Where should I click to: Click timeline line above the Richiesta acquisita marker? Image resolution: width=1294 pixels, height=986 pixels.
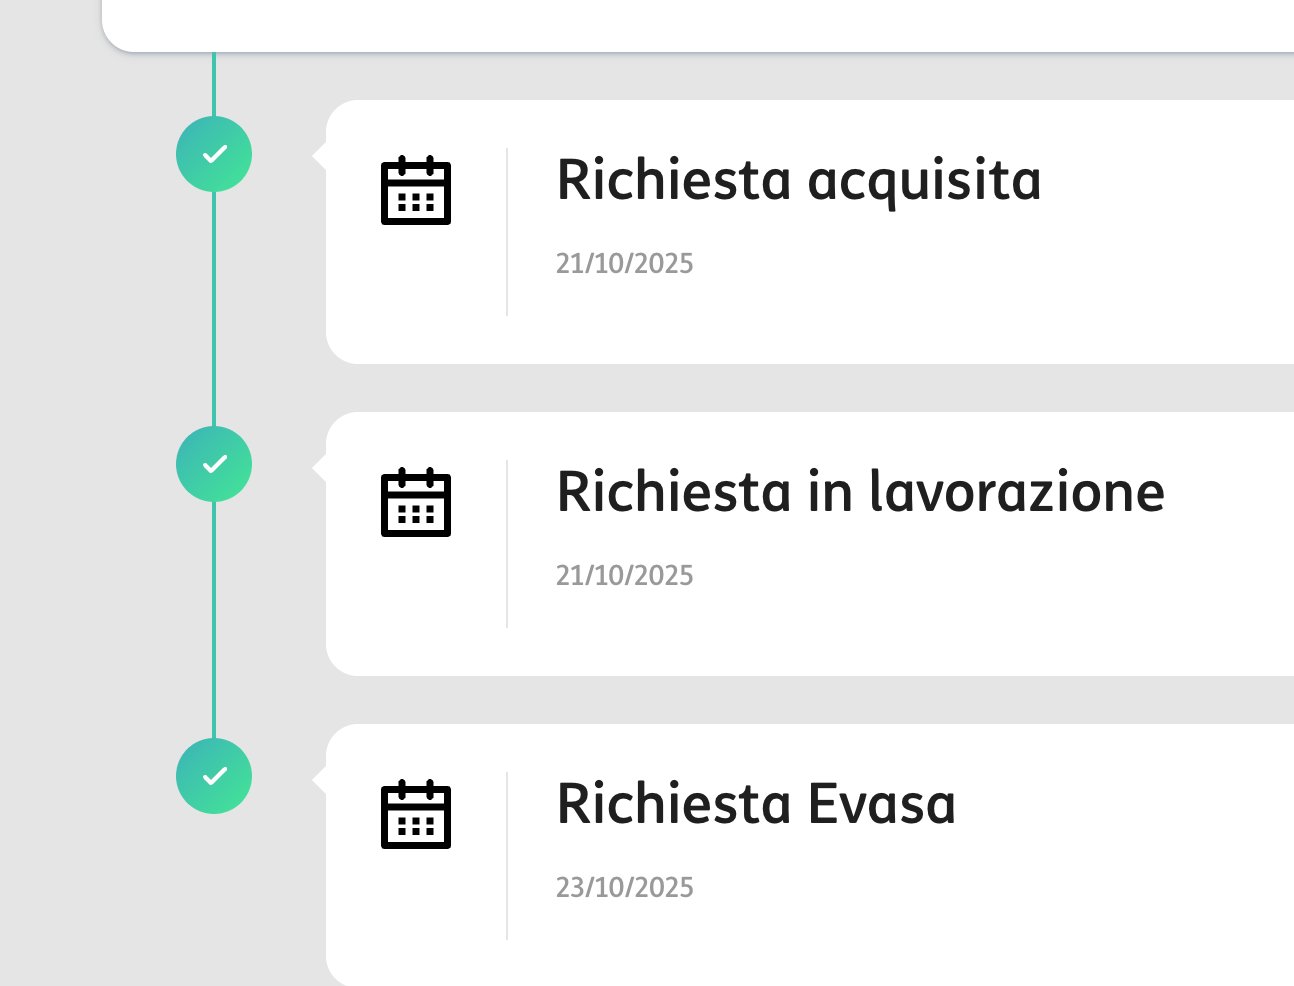pyautogui.click(x=214, y=84)
